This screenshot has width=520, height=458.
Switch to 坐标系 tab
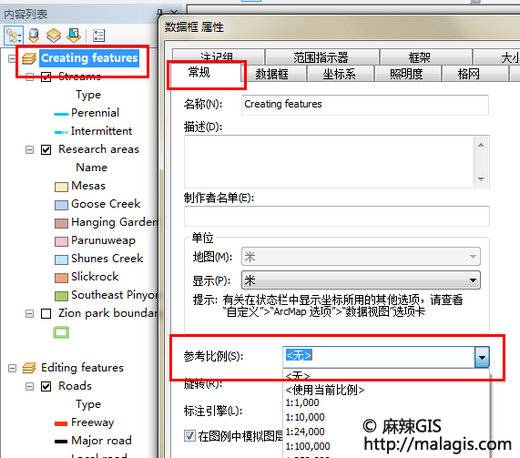click(339, 74)
